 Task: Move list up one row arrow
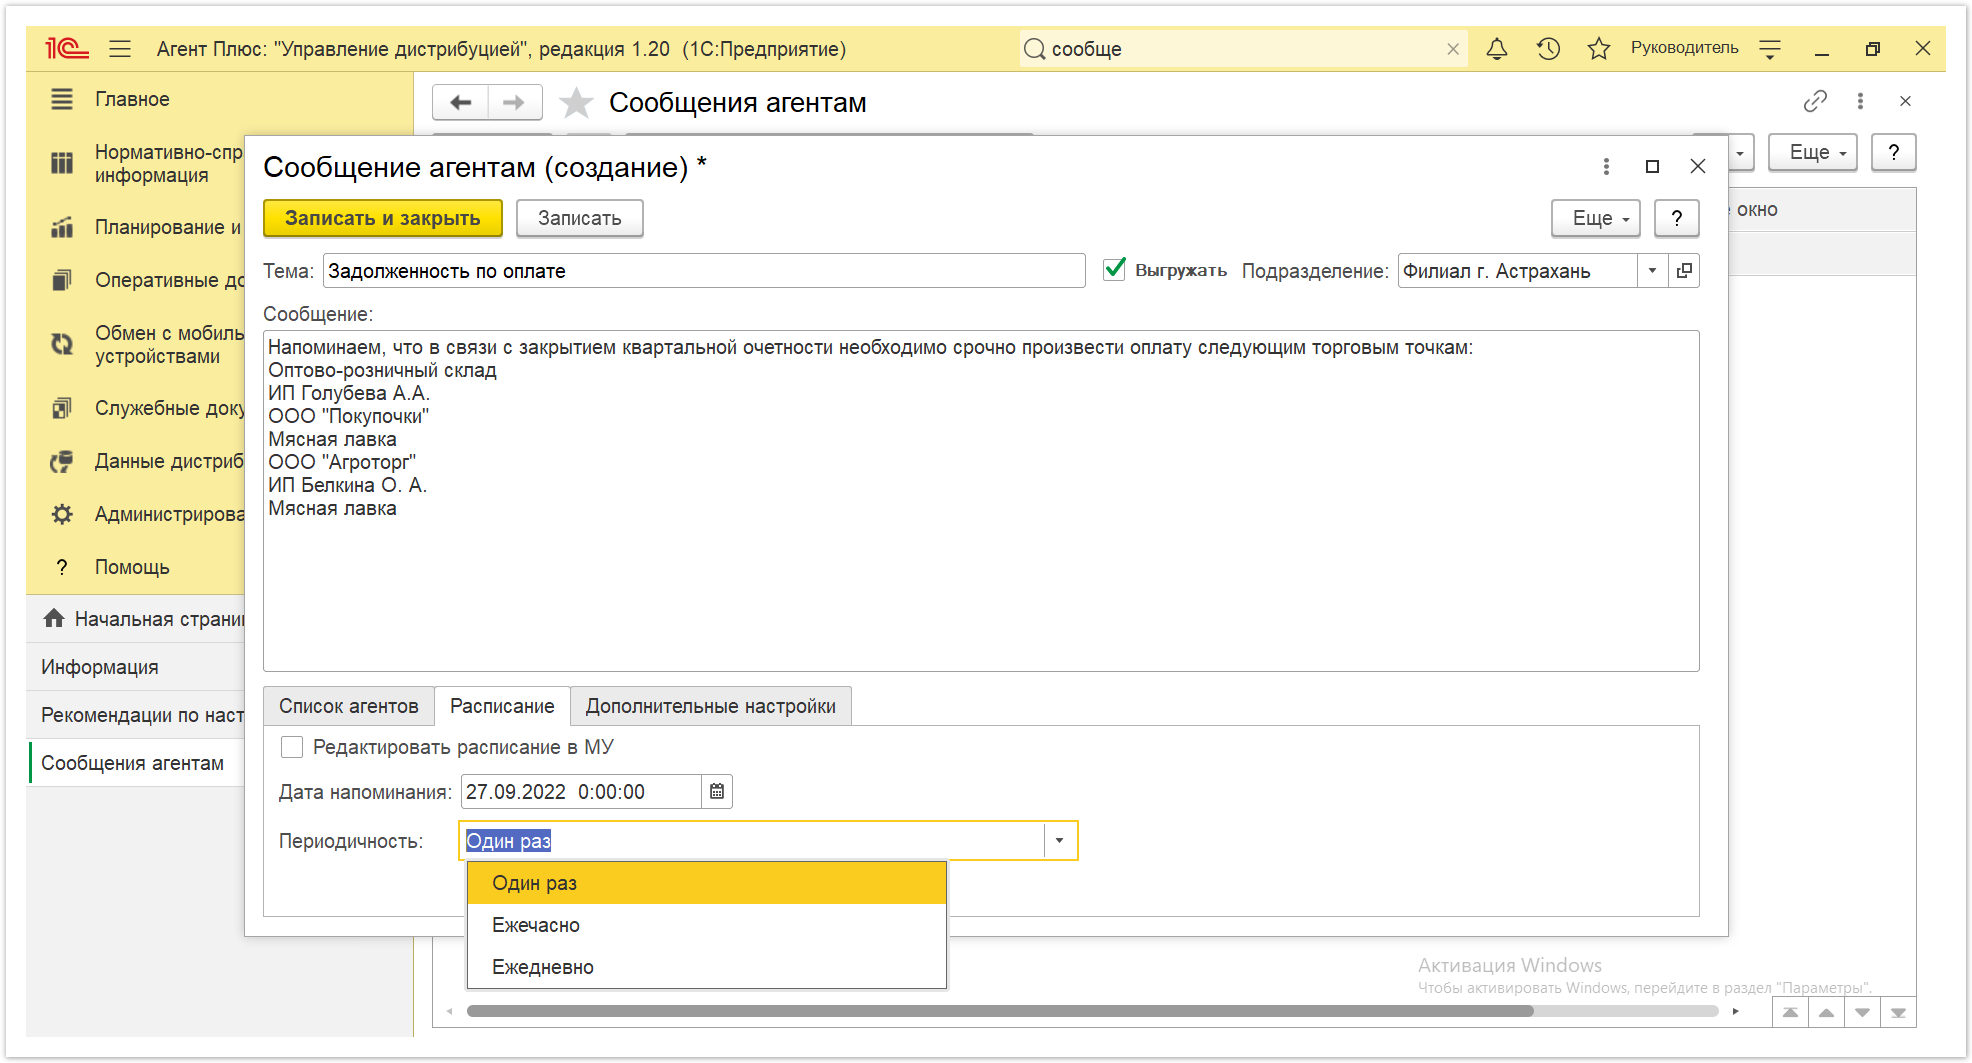(x=1826, y=1012)
